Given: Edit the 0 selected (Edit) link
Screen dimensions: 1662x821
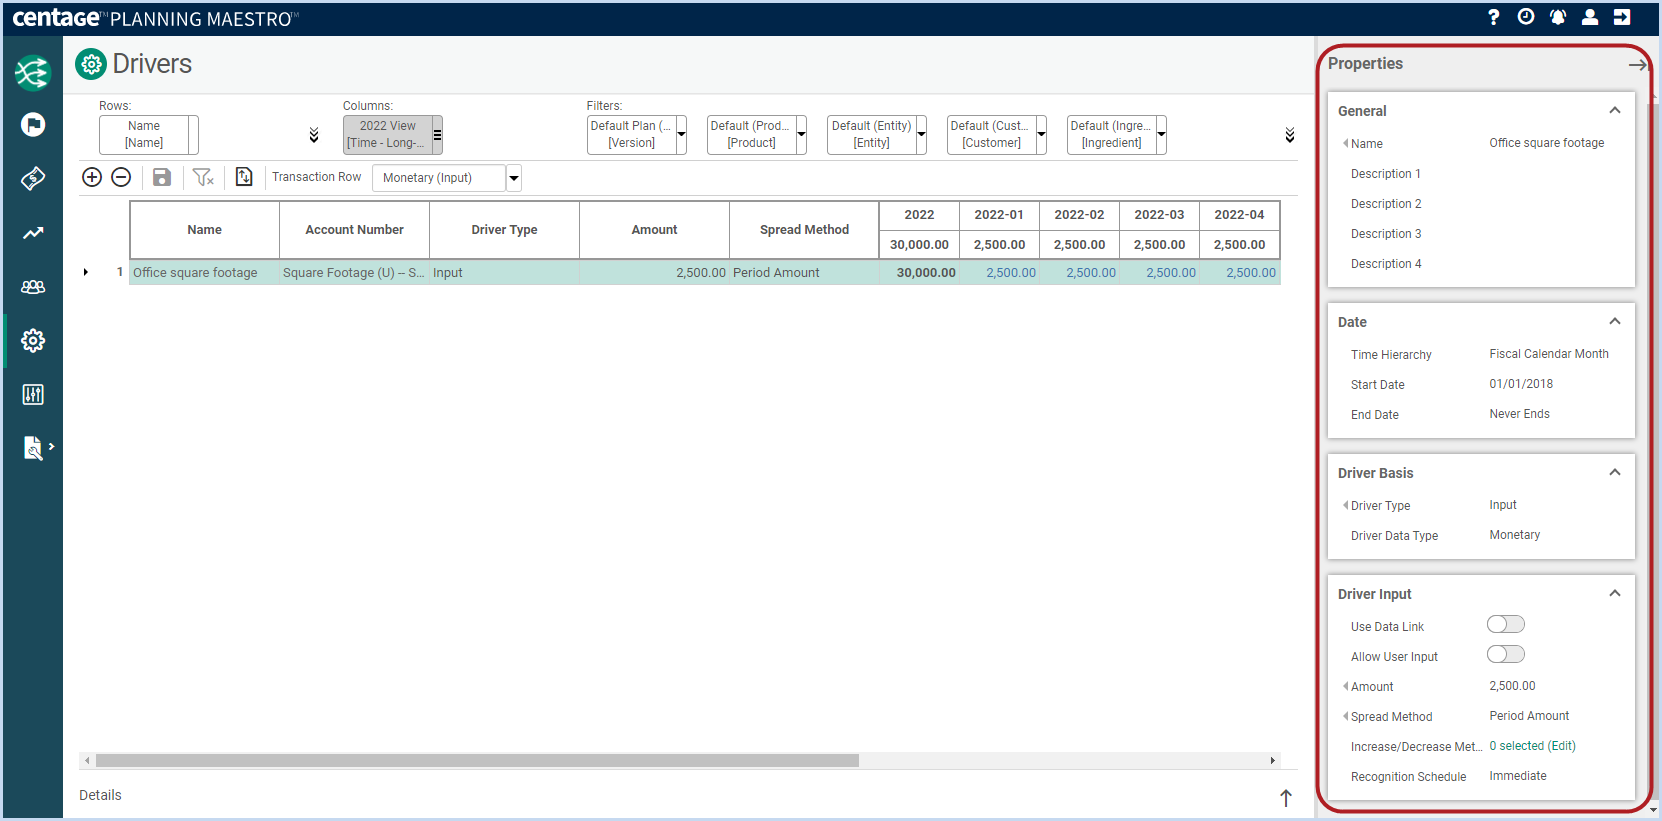Looking at the screenshot, I should [1532, 746].
